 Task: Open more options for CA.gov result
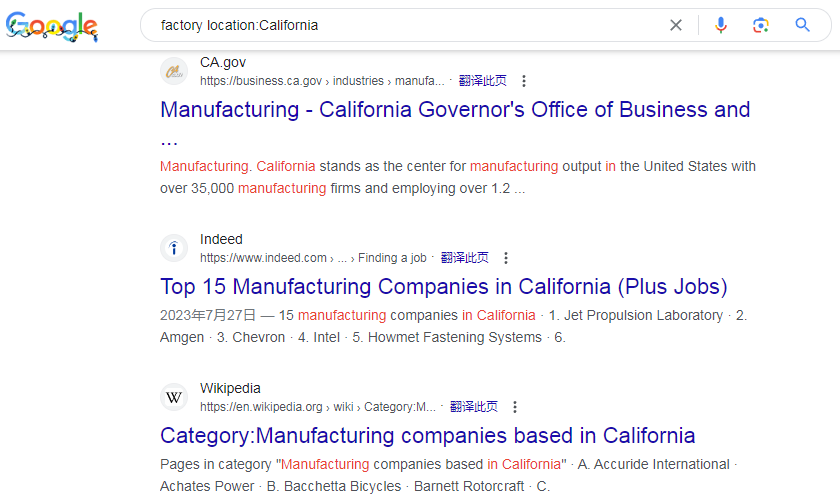point(523,81)
